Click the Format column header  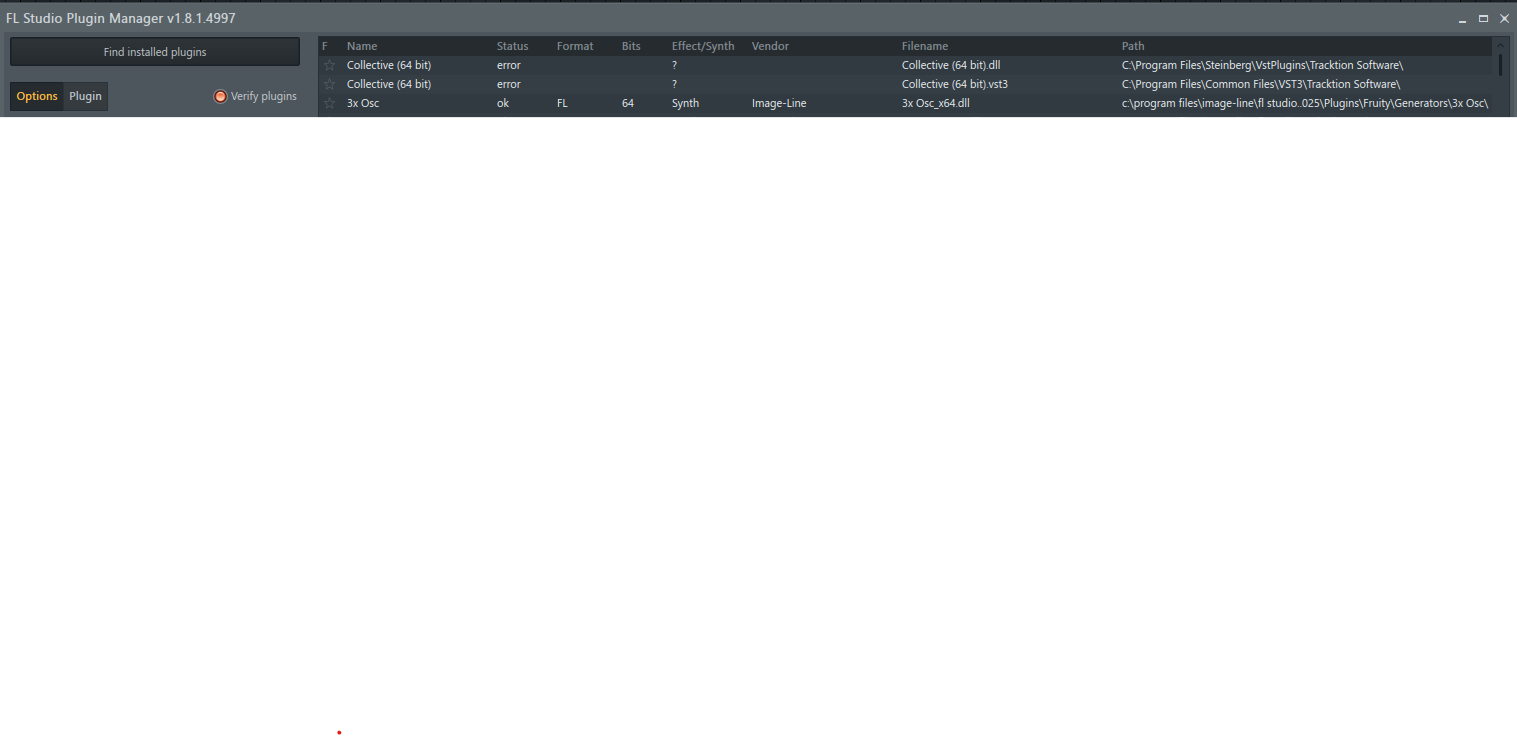pos(575,46)
